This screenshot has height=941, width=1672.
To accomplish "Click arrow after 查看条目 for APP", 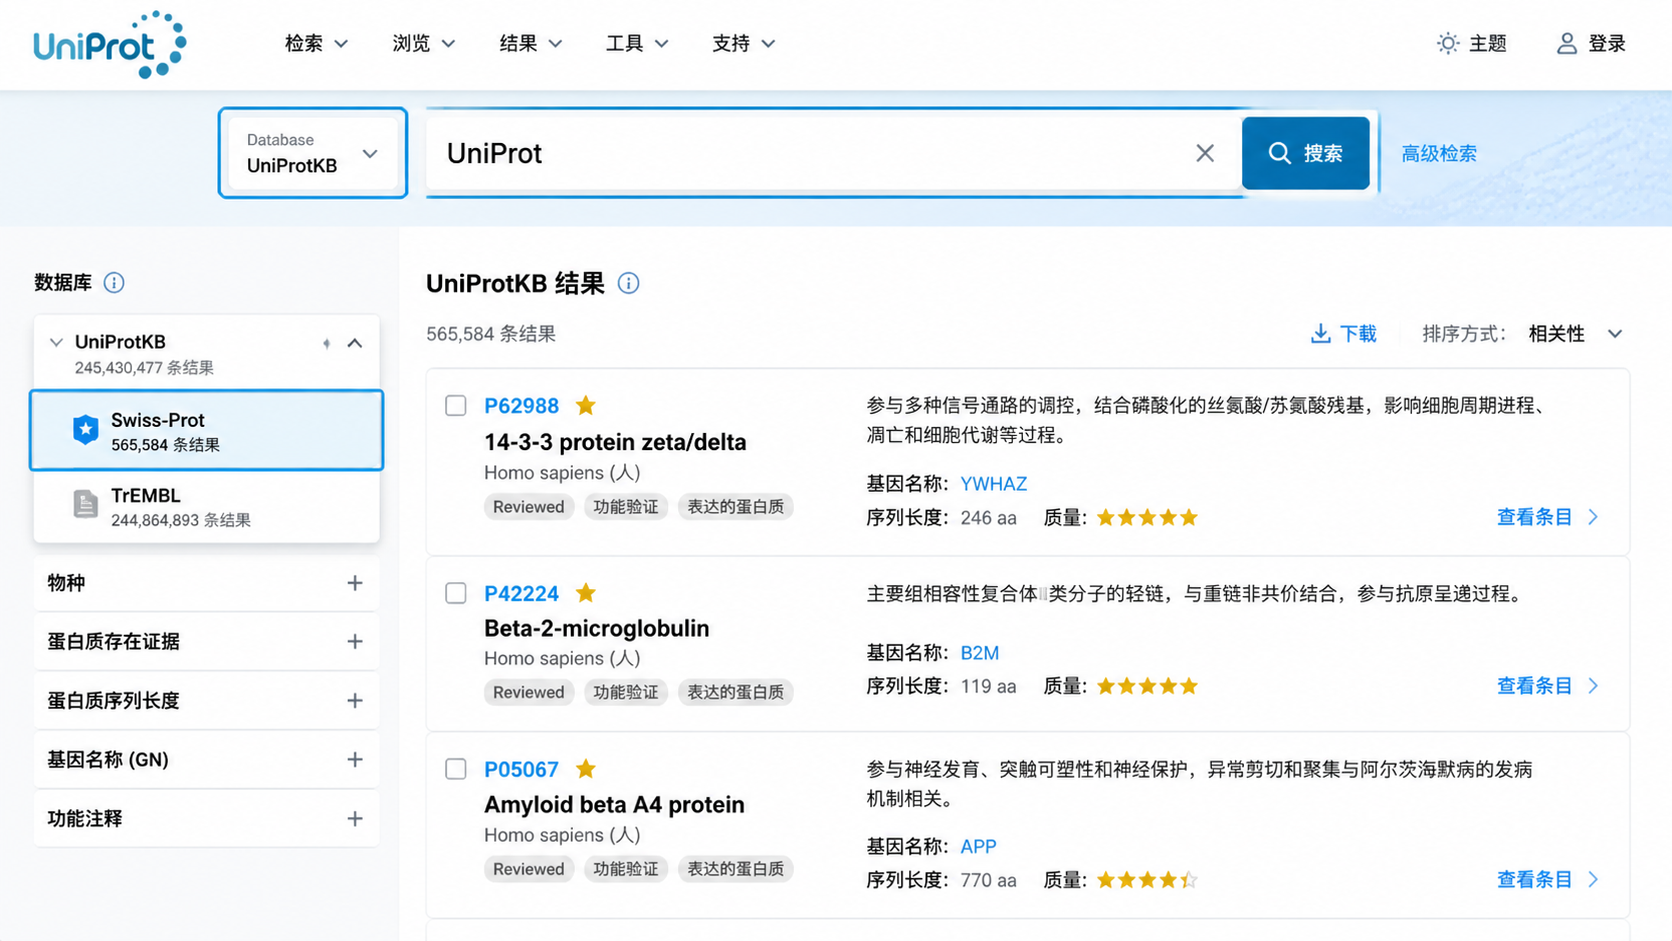I will coord(1594,880).
